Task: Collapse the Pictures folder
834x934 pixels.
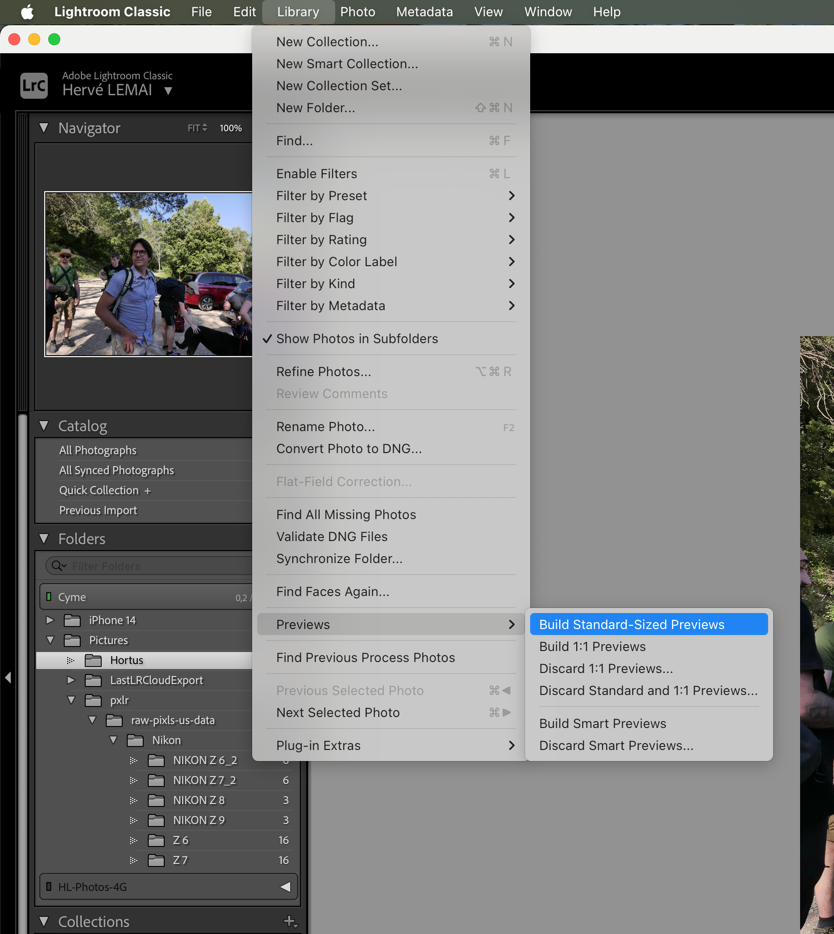Action: tap(50, 640)
